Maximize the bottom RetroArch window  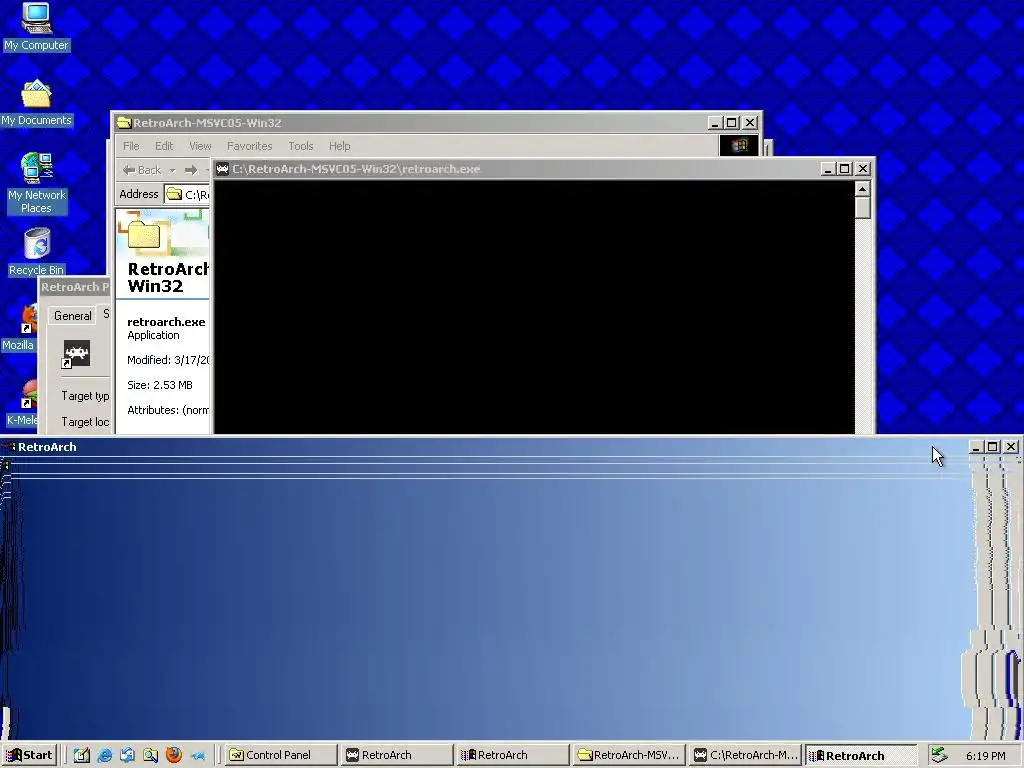pyautogui.click(x=993, y=447)
